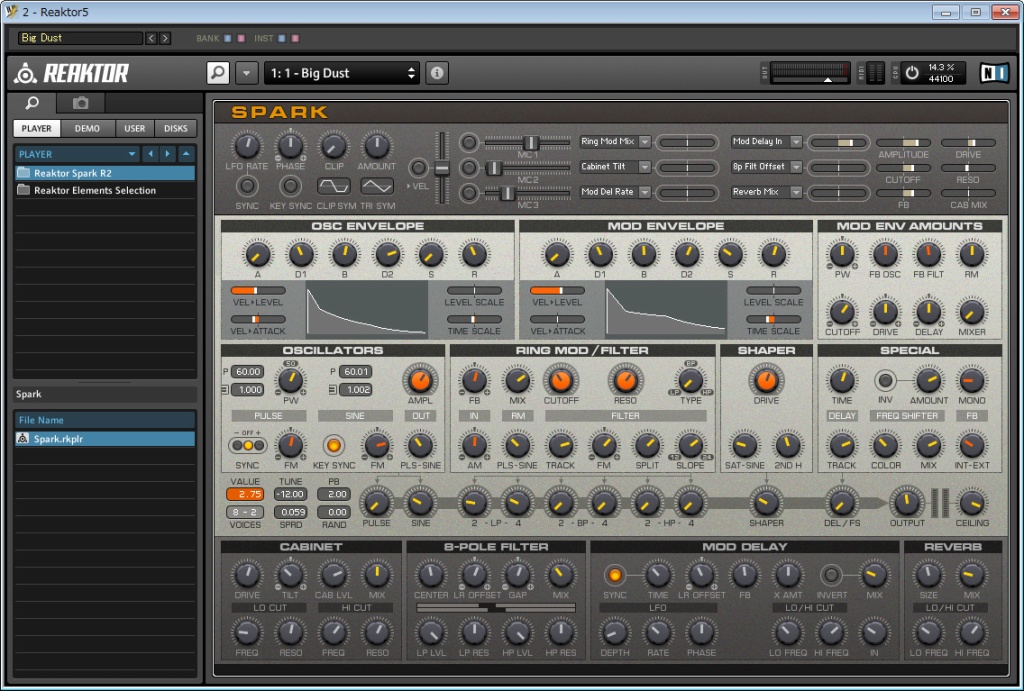Click the LFO RATE knob

click(x=247, y=146)
